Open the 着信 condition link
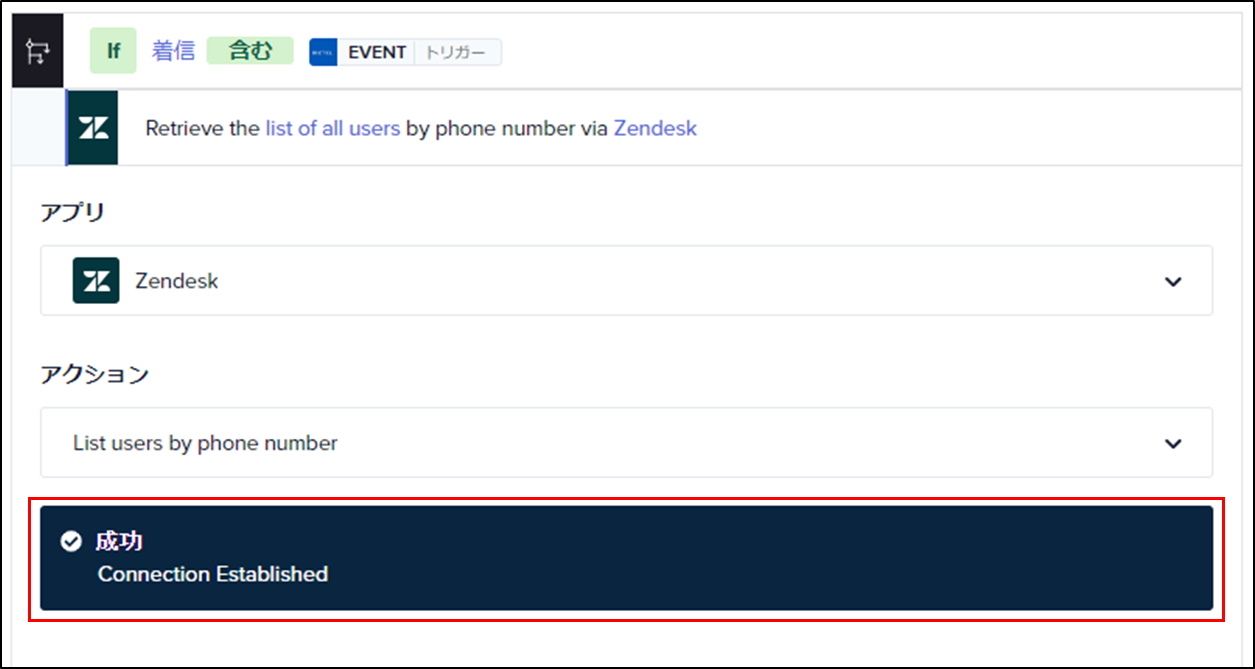1255x669 pixels. coord(174,51)
